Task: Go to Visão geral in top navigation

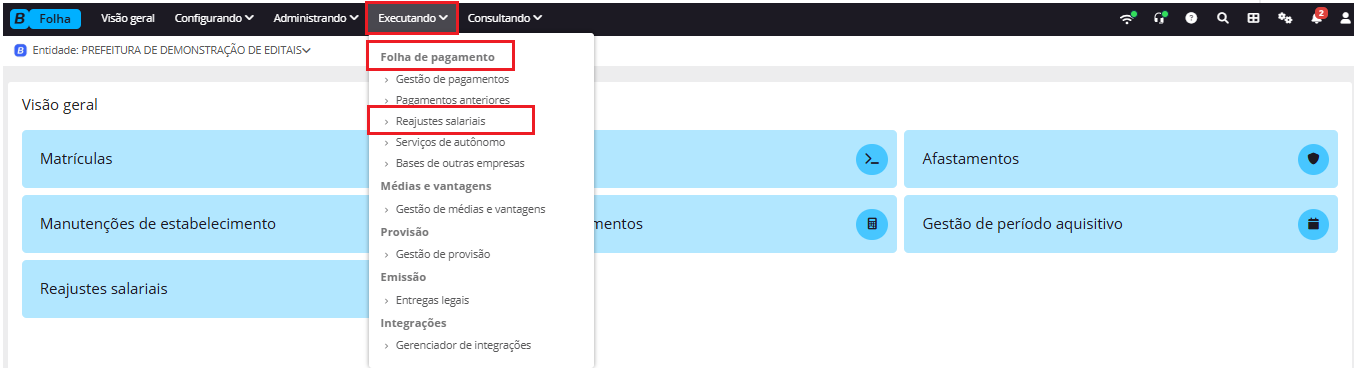Action: 128,18
